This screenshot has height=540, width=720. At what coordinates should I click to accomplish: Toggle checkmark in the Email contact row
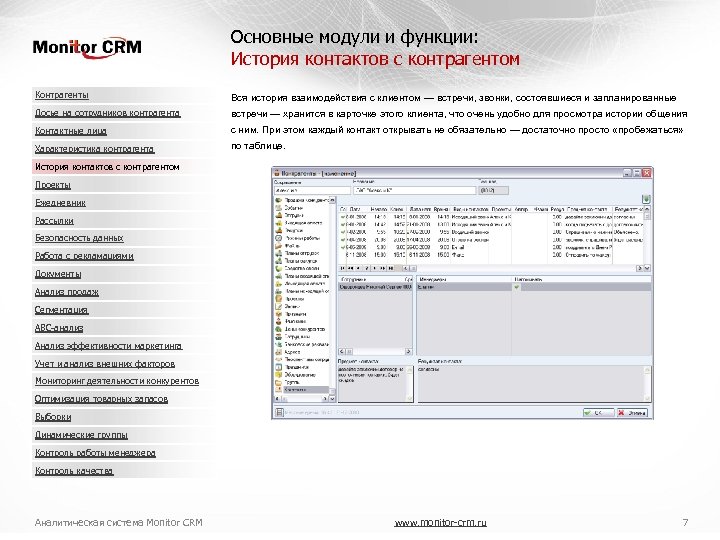pos(343,247)
